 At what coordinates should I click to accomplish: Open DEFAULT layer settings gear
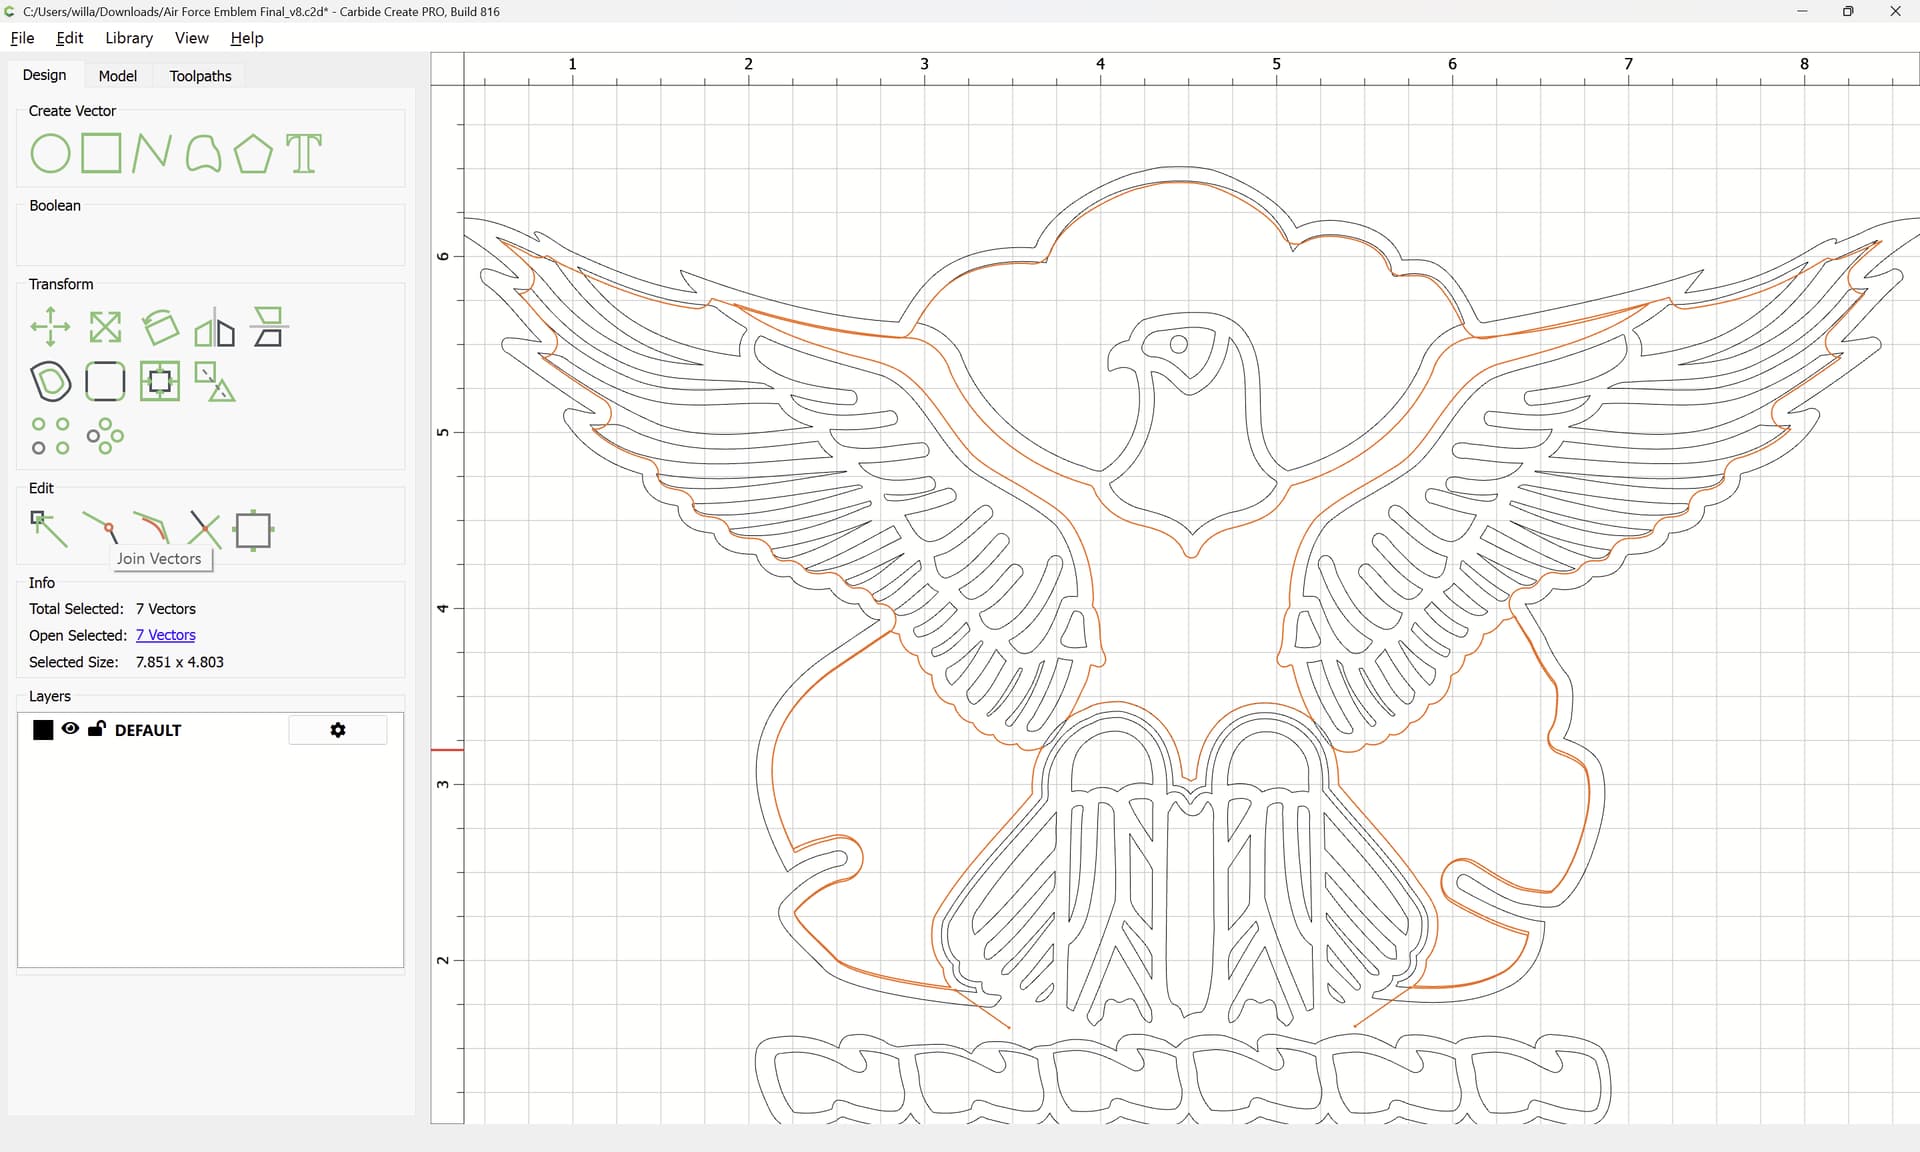pos(338,730)
